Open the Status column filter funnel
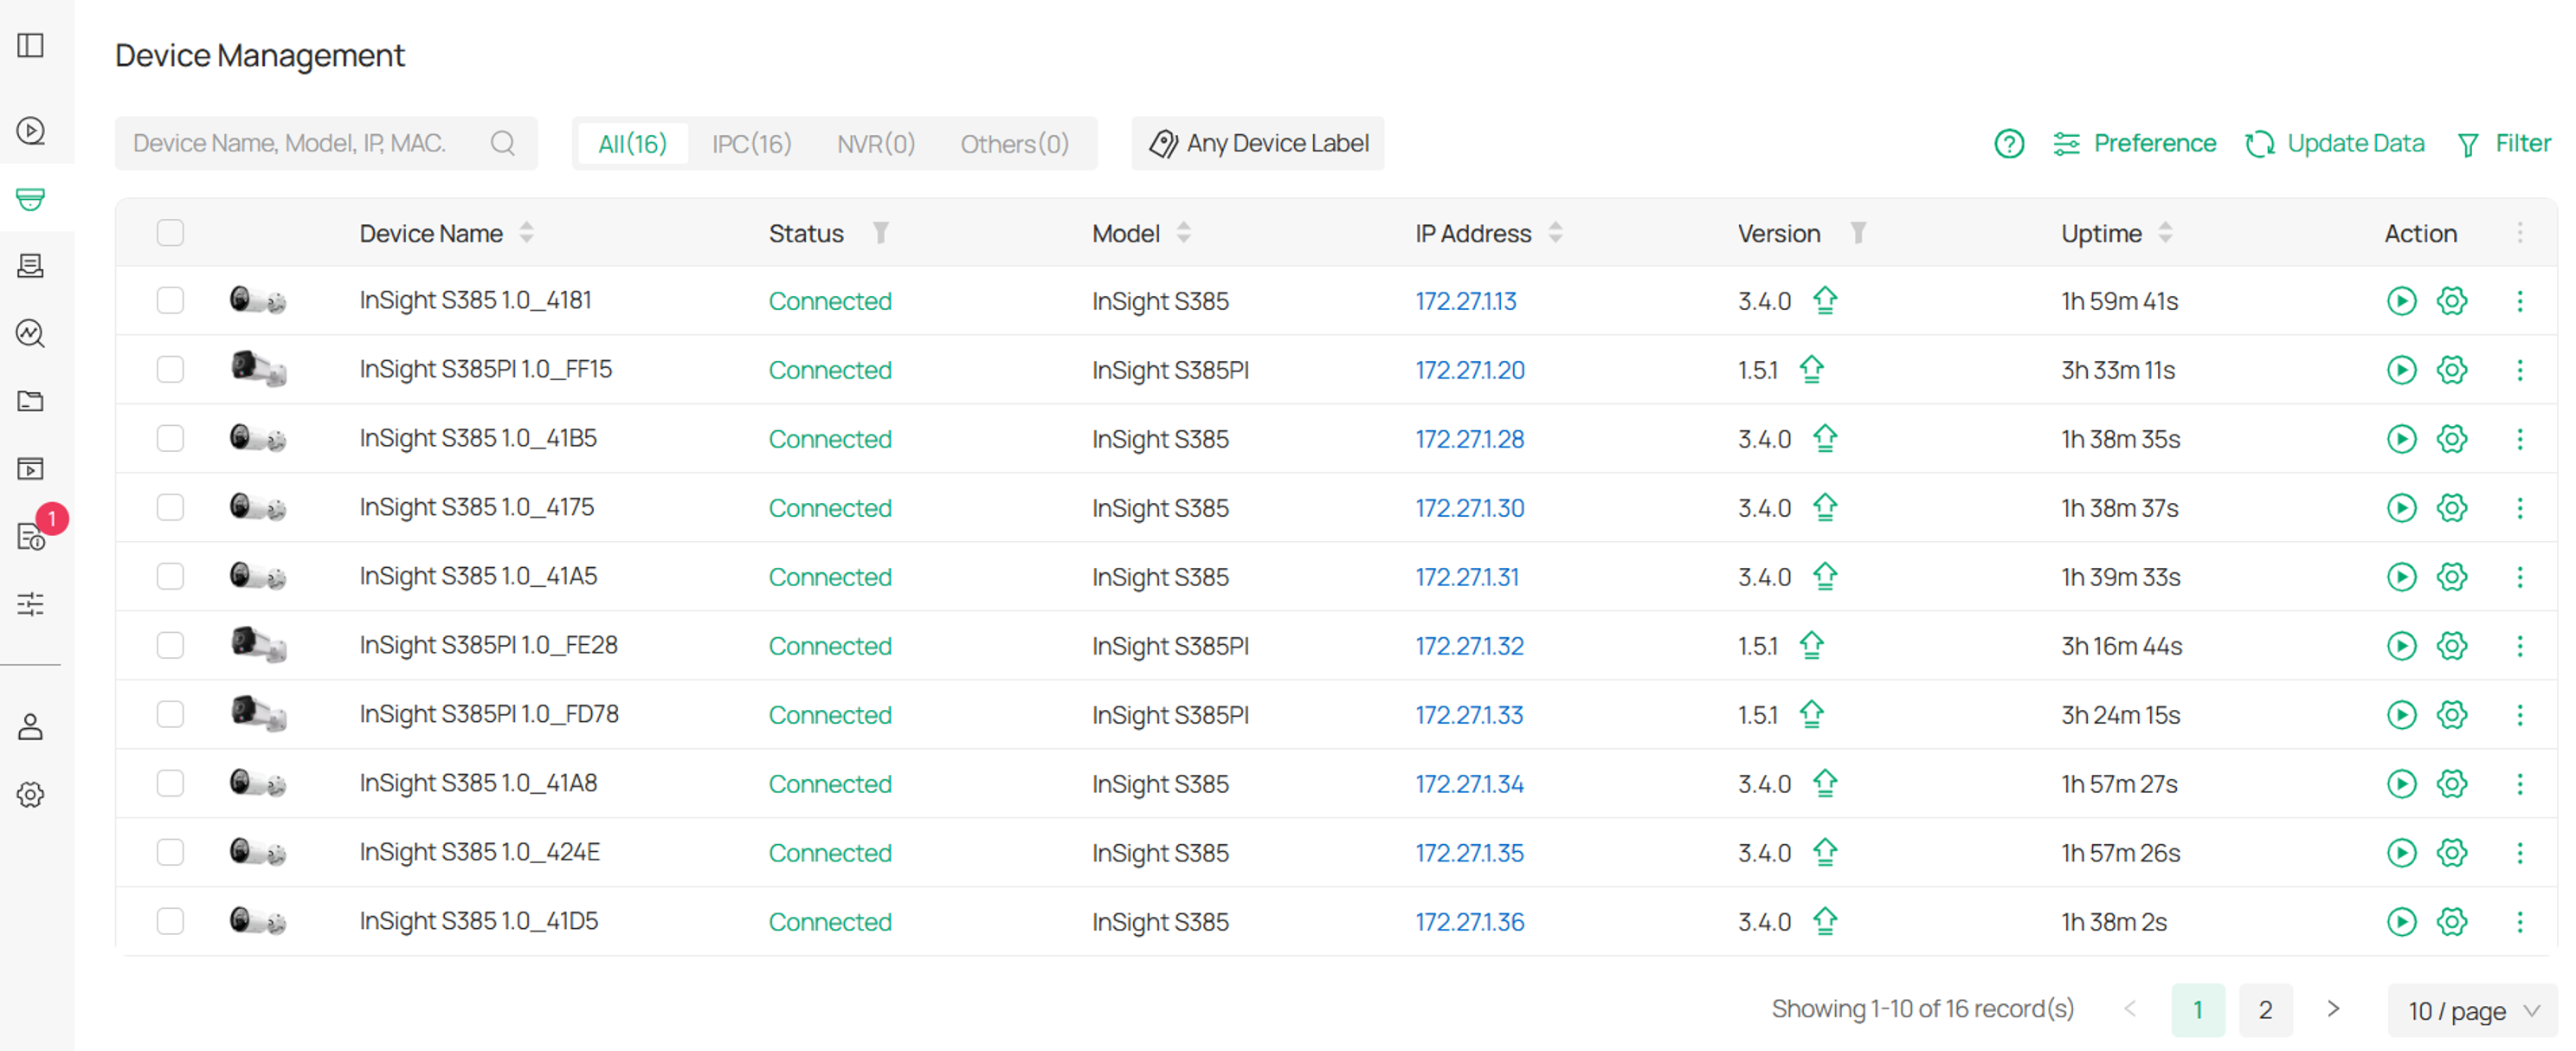 [x=880, y=233]
